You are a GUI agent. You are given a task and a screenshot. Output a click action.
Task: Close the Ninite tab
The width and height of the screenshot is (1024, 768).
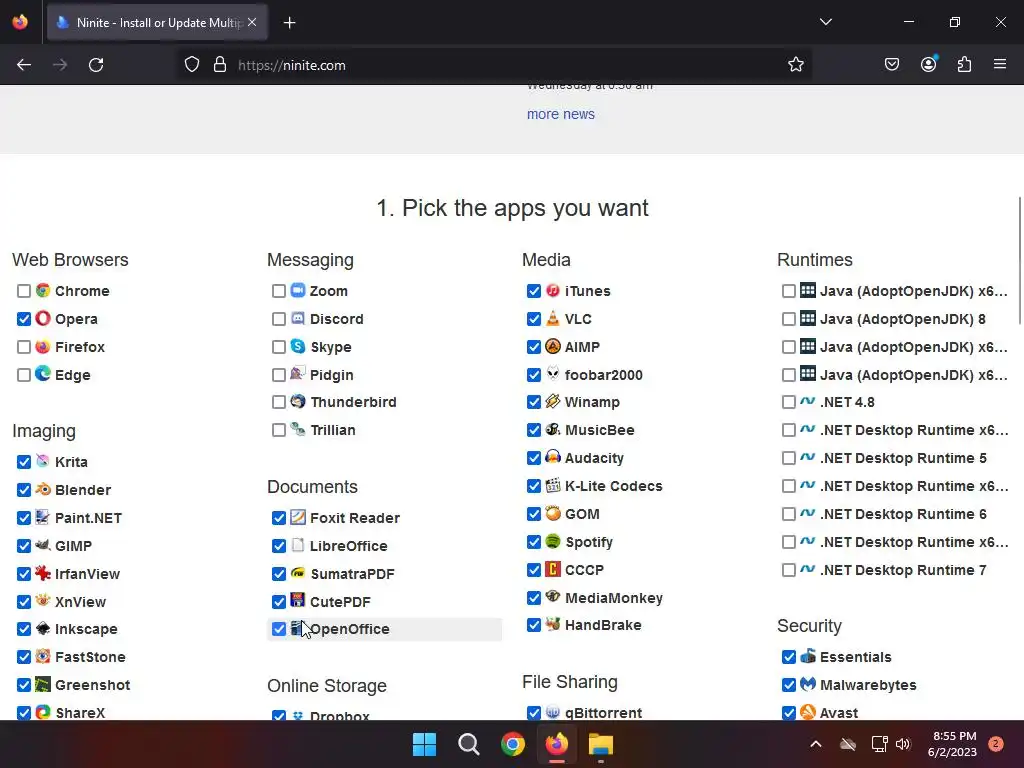[252, 22]
